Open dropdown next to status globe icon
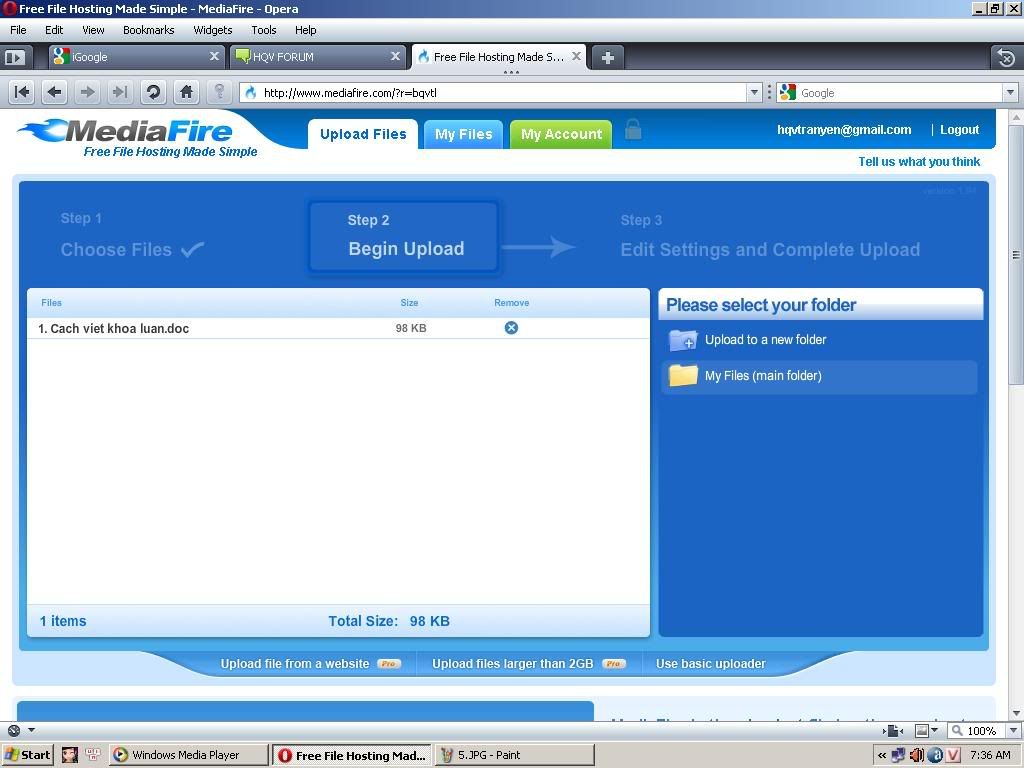 click(x=31, y=730)
